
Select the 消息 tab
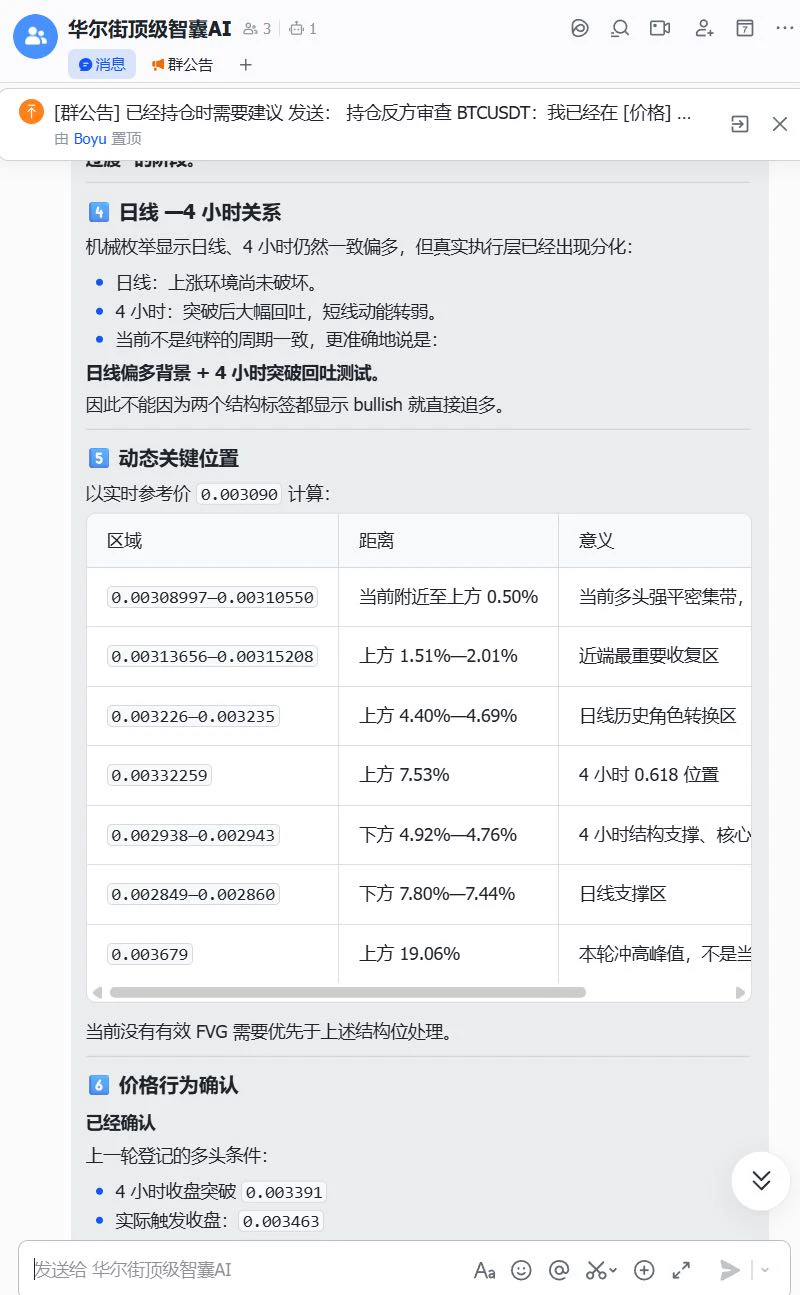pos(102,65)
